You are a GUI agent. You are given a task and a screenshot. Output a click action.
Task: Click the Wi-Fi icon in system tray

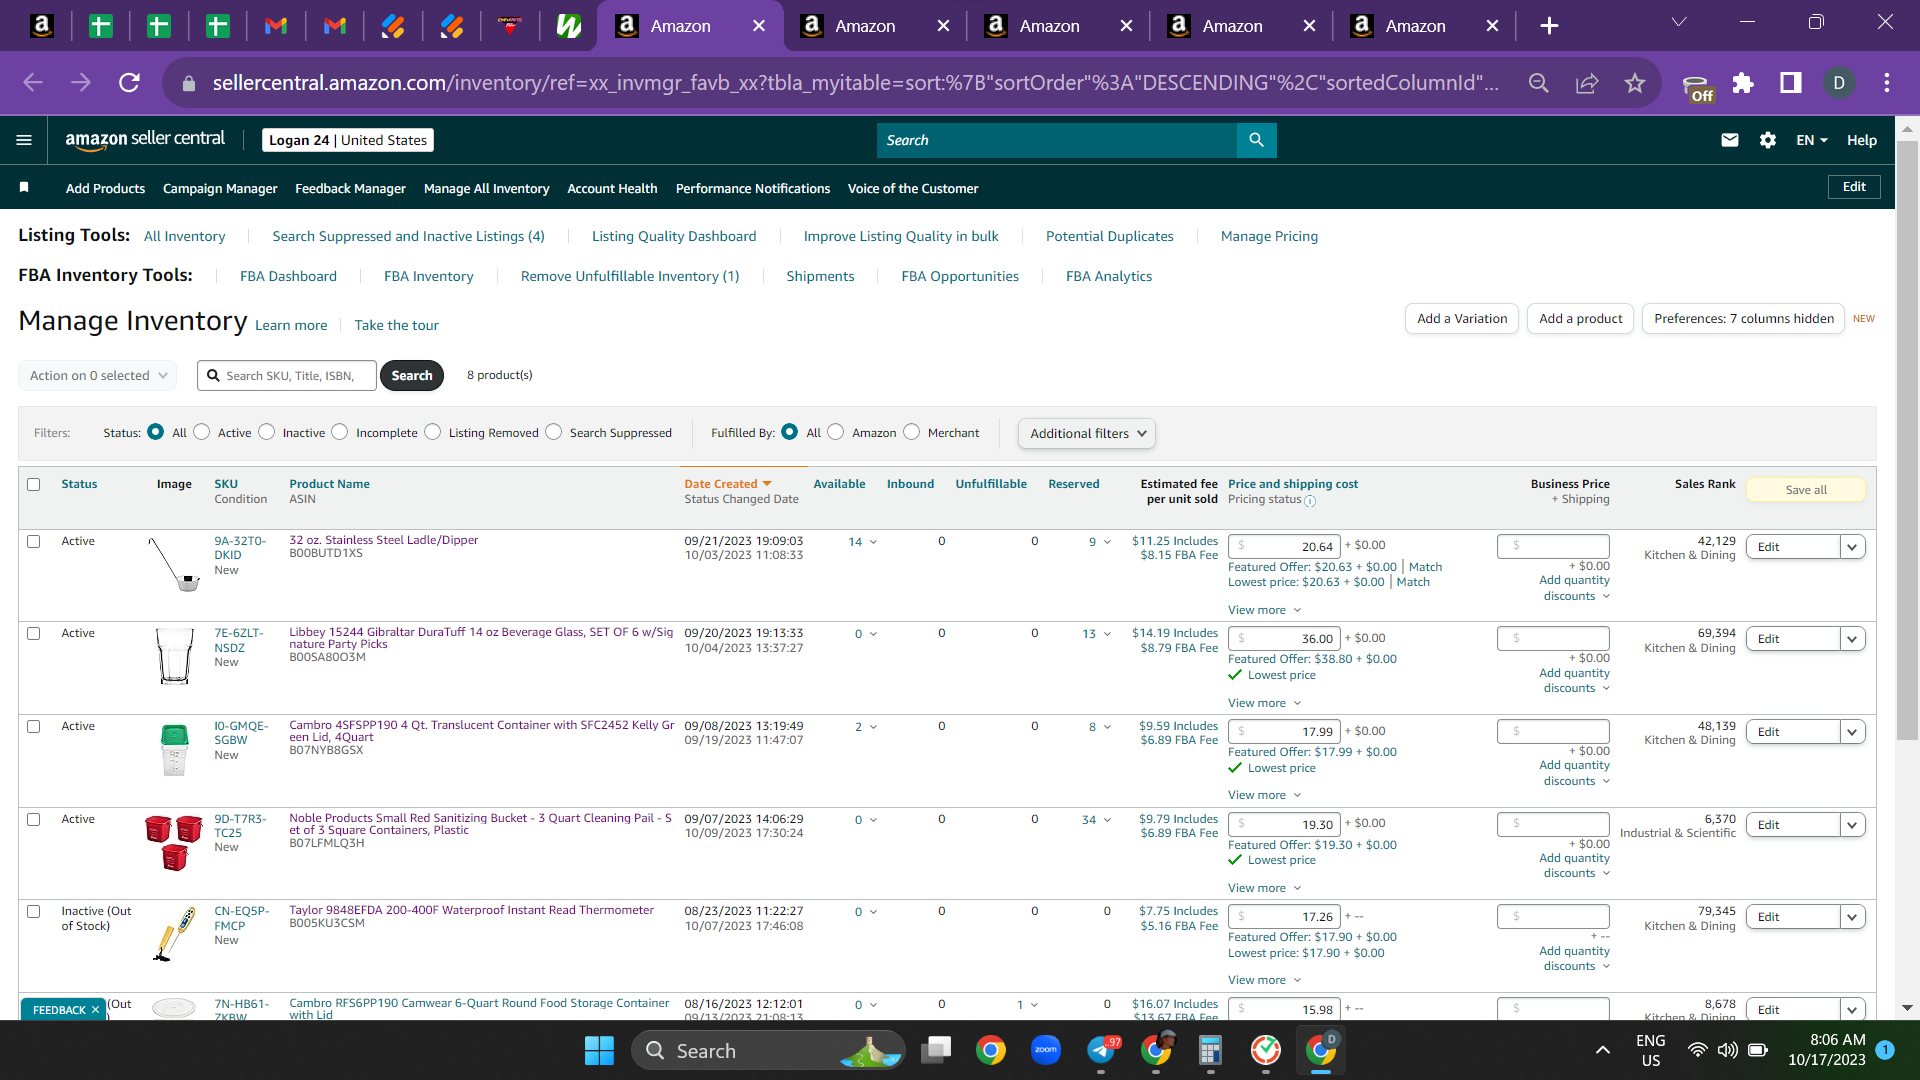pyautogui.click(x=1697, y=1050)
